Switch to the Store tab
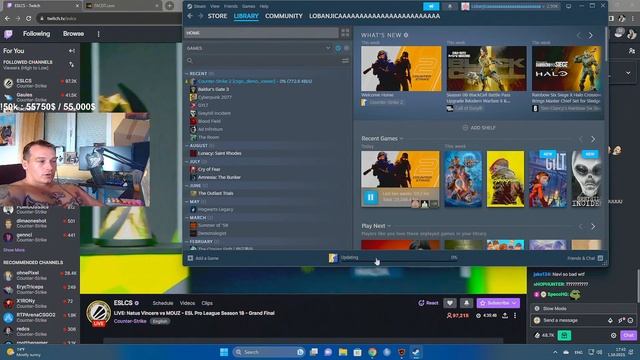The width and height of the screenshot is (640, 360). coord(217,16)
